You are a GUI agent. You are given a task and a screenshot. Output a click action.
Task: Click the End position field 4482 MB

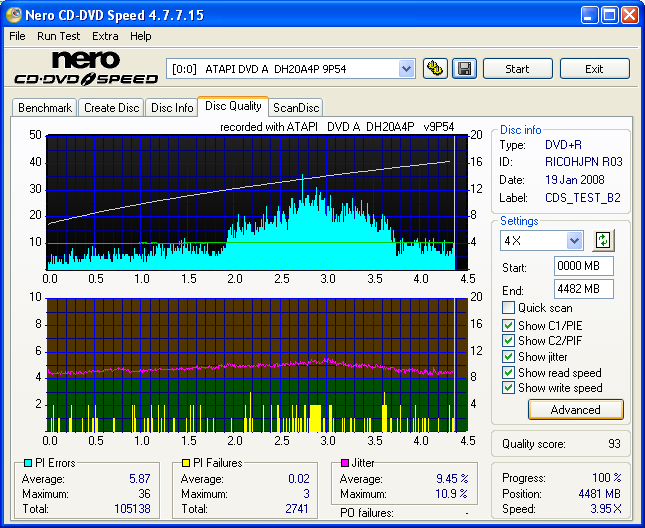click(584, 289)
